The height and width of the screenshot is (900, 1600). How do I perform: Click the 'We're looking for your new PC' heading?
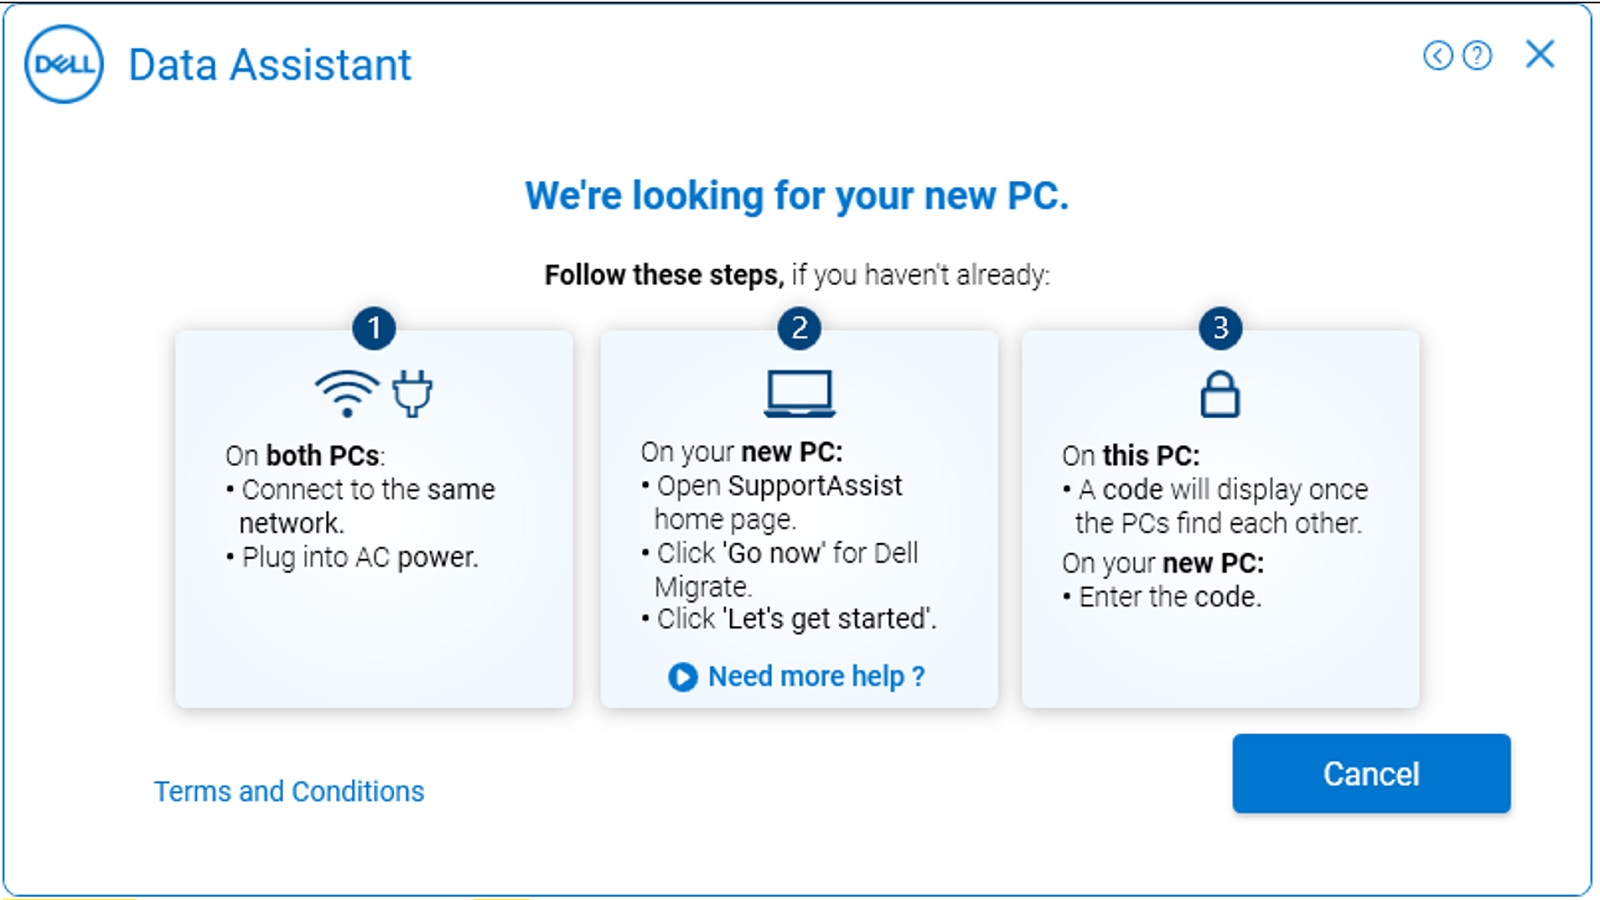797,196
